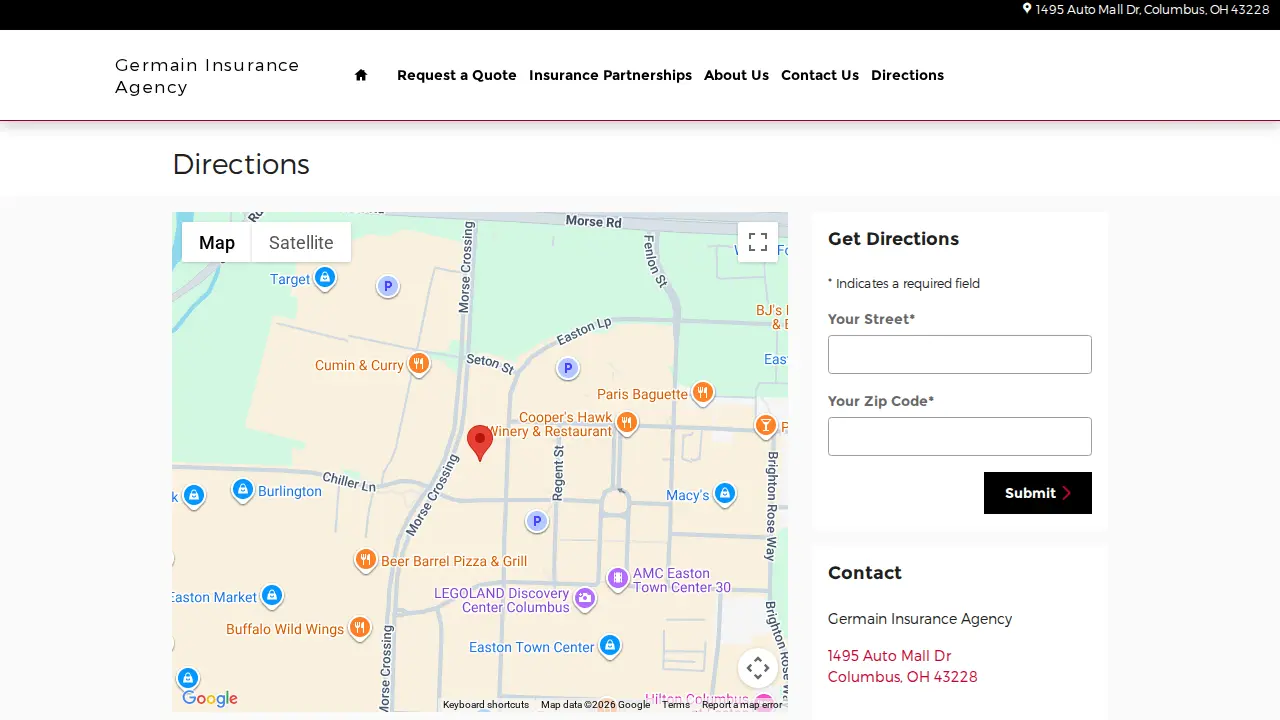Image resolution: width=1280 pixels, height=720 pixels.
Task: Open Insurance Partnerships page
Action: (x=610, y=75)
